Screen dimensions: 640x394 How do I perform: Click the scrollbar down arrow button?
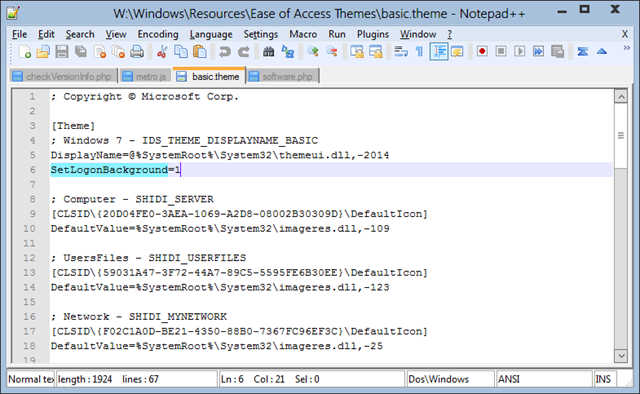(x=621, y=356)
